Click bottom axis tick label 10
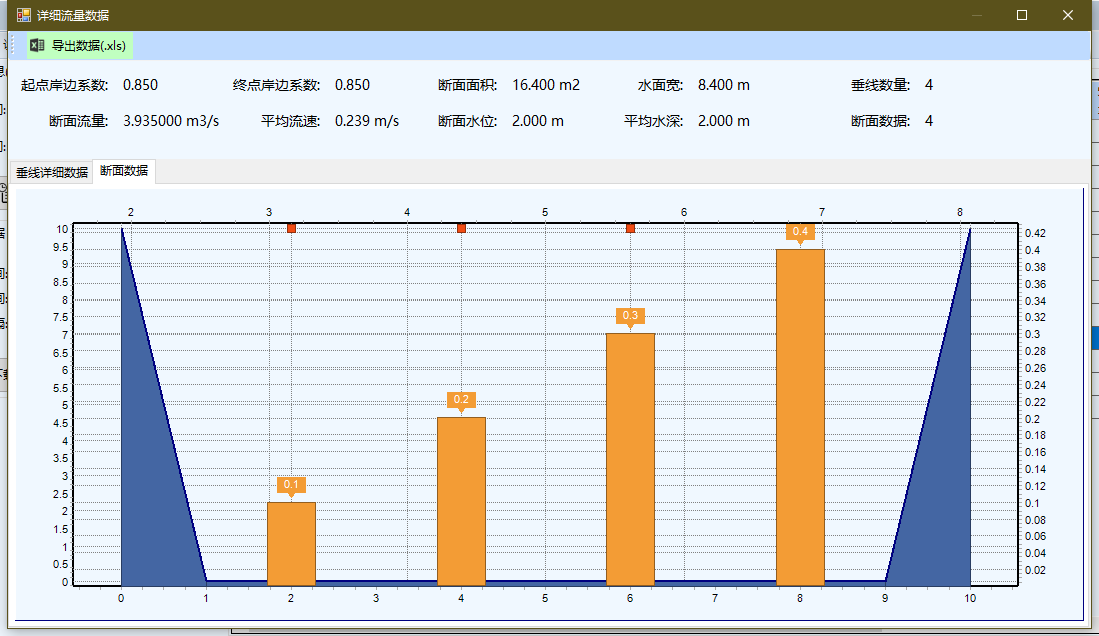 (970, 598)
